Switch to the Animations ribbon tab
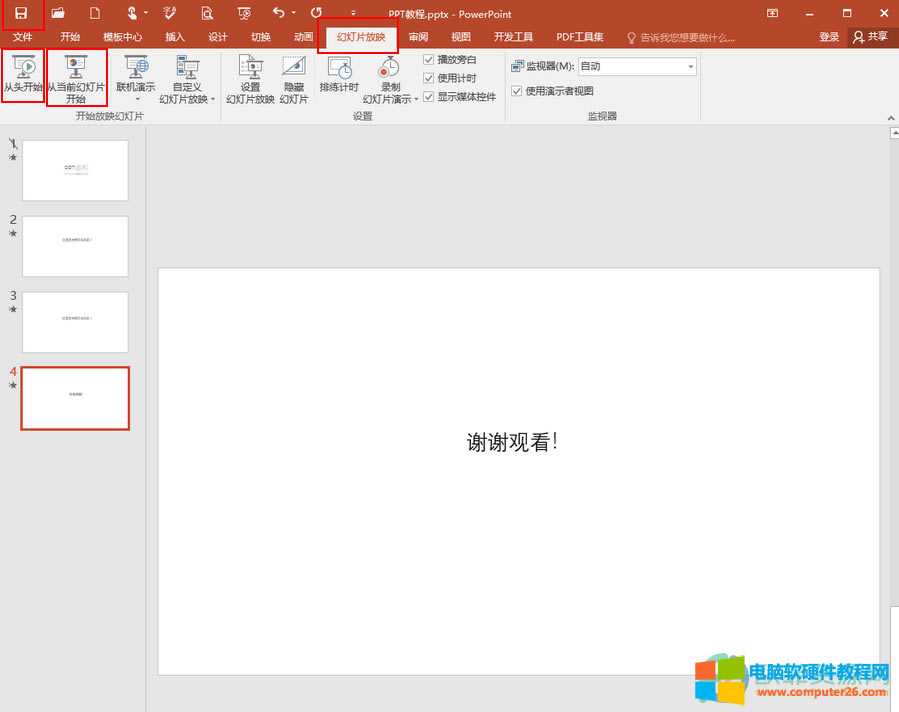The width and height of the screenshot is (899, 712). (302, 36)
